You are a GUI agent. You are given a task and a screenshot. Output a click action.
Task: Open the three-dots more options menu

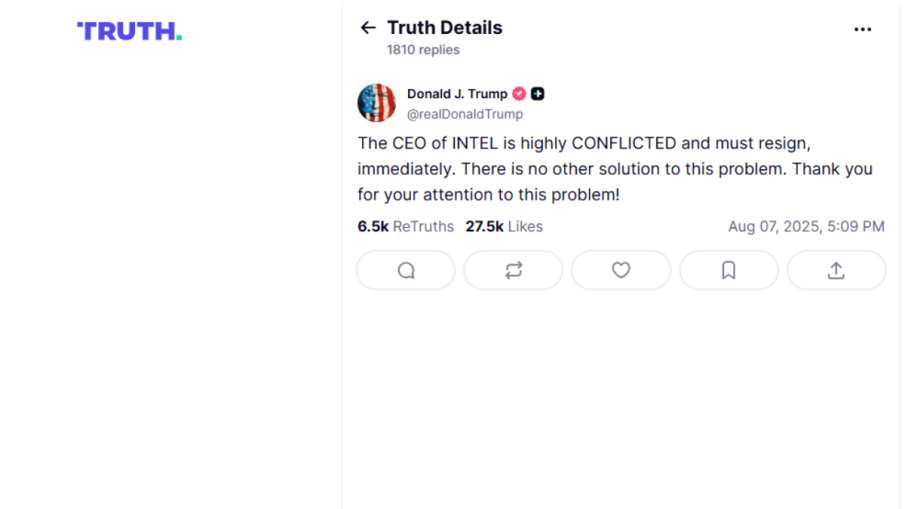pos(862,29)
